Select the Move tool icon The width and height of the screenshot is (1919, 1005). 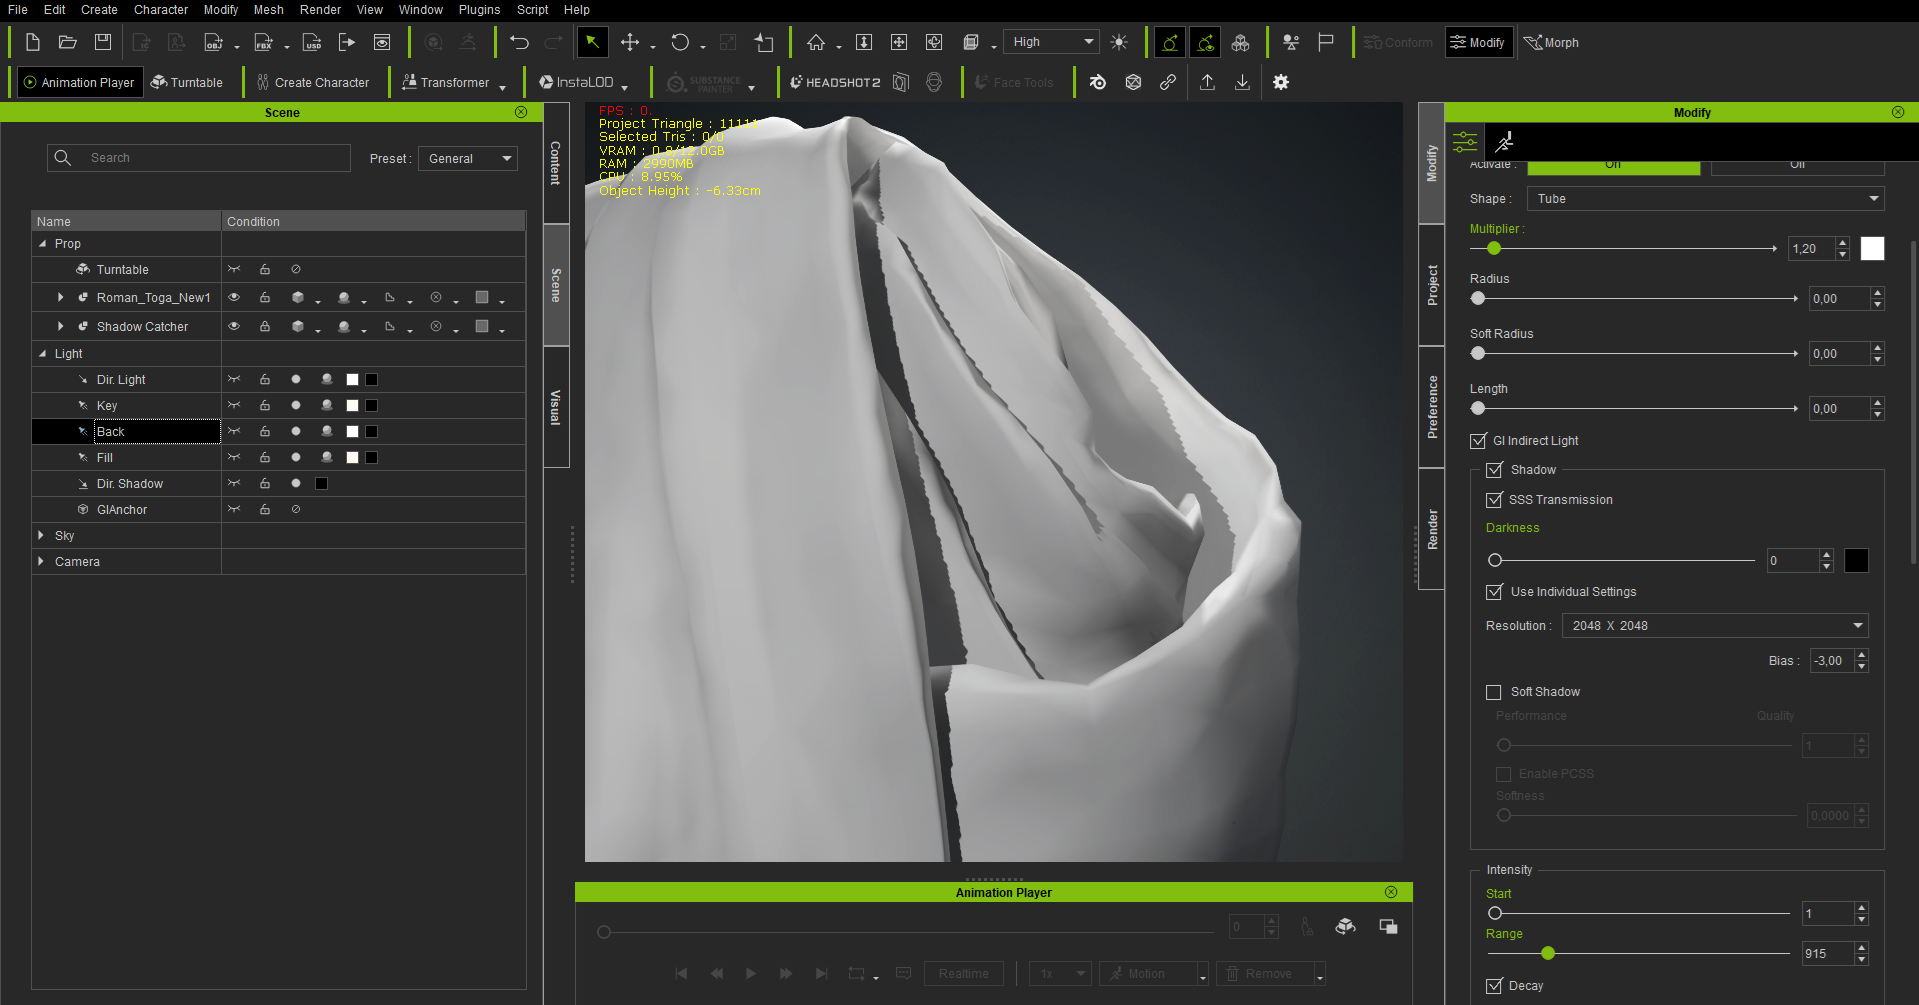coord(630,42)
